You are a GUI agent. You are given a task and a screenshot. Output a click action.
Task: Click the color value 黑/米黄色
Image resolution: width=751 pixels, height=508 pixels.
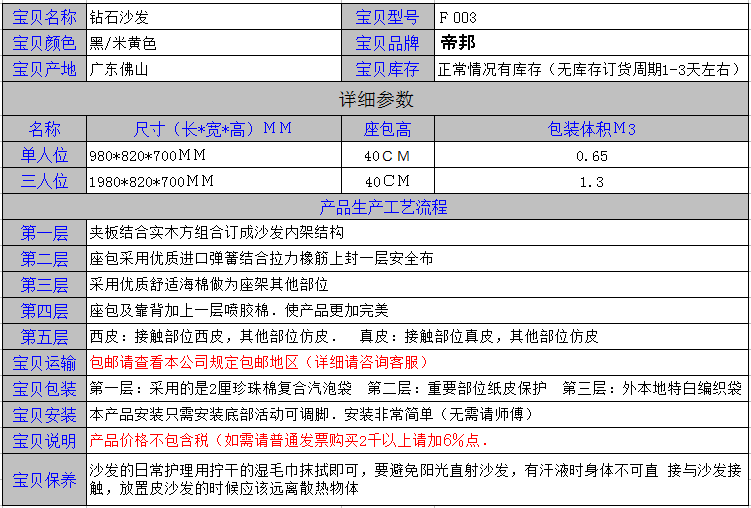click(123, 44)
